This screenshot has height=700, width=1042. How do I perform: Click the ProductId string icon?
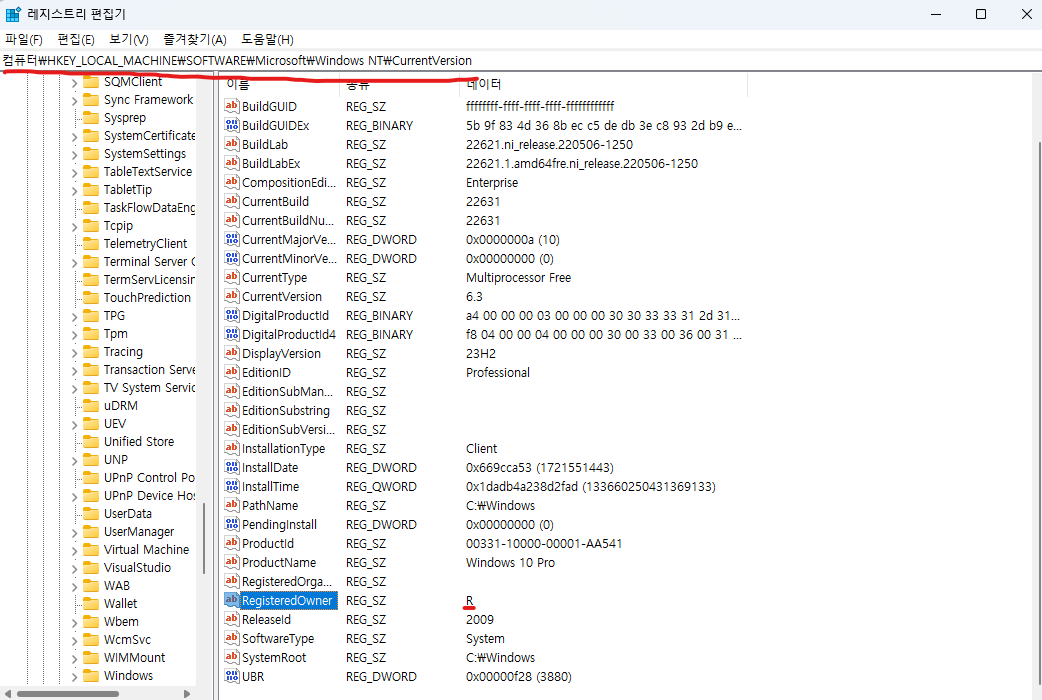(x=231, y=543)
